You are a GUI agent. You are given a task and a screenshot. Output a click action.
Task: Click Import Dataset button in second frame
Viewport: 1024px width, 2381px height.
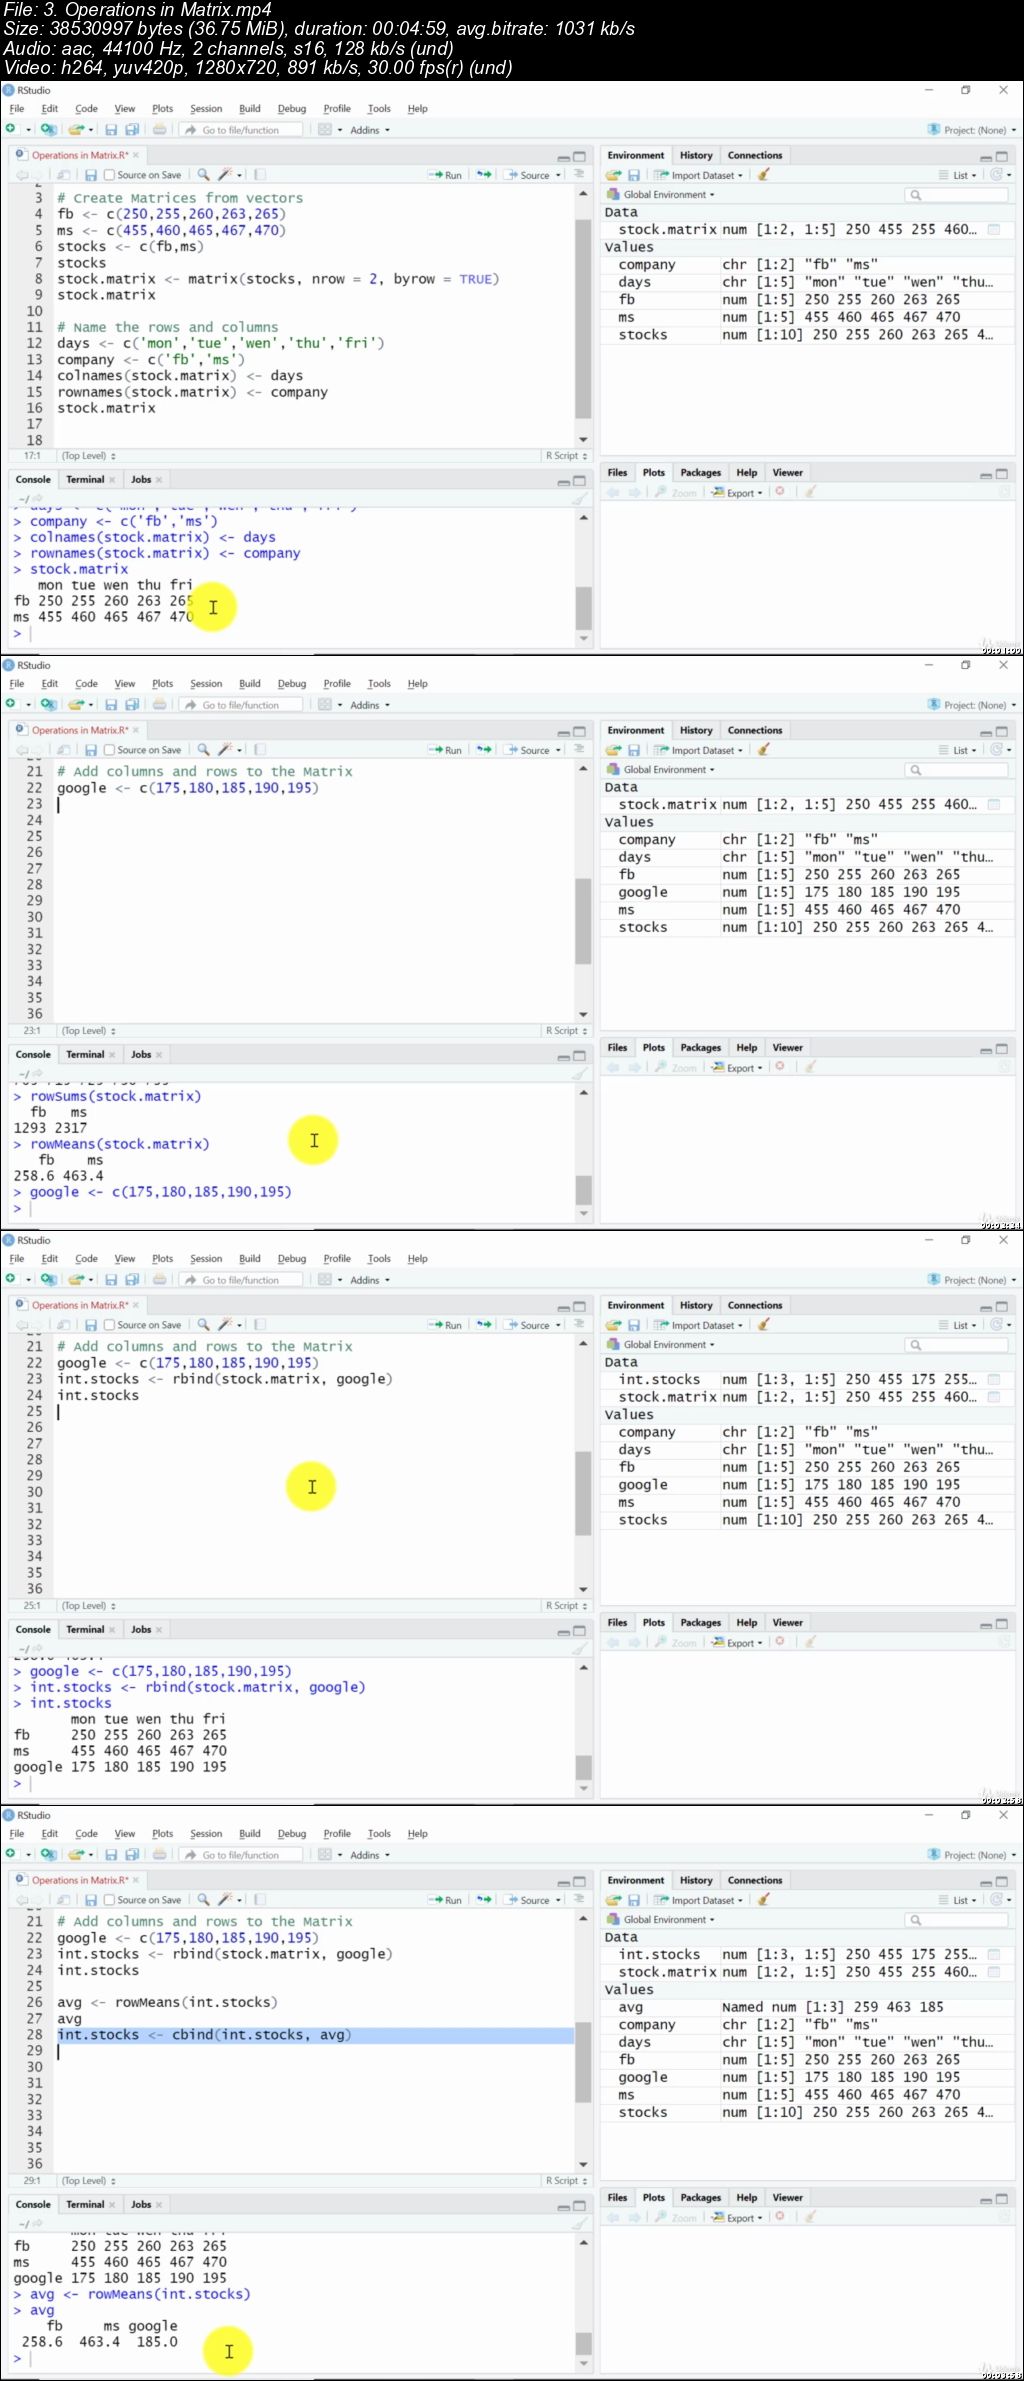point(699,750)
